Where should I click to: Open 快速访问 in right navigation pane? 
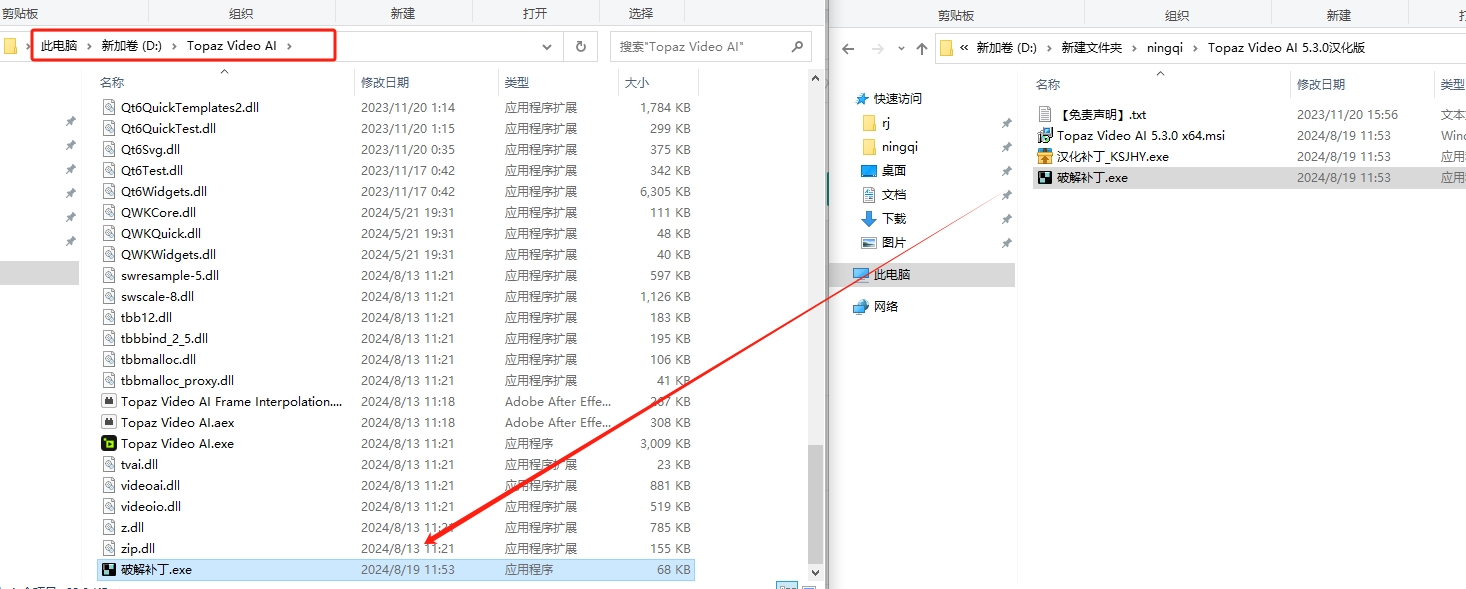coord(897,98)
